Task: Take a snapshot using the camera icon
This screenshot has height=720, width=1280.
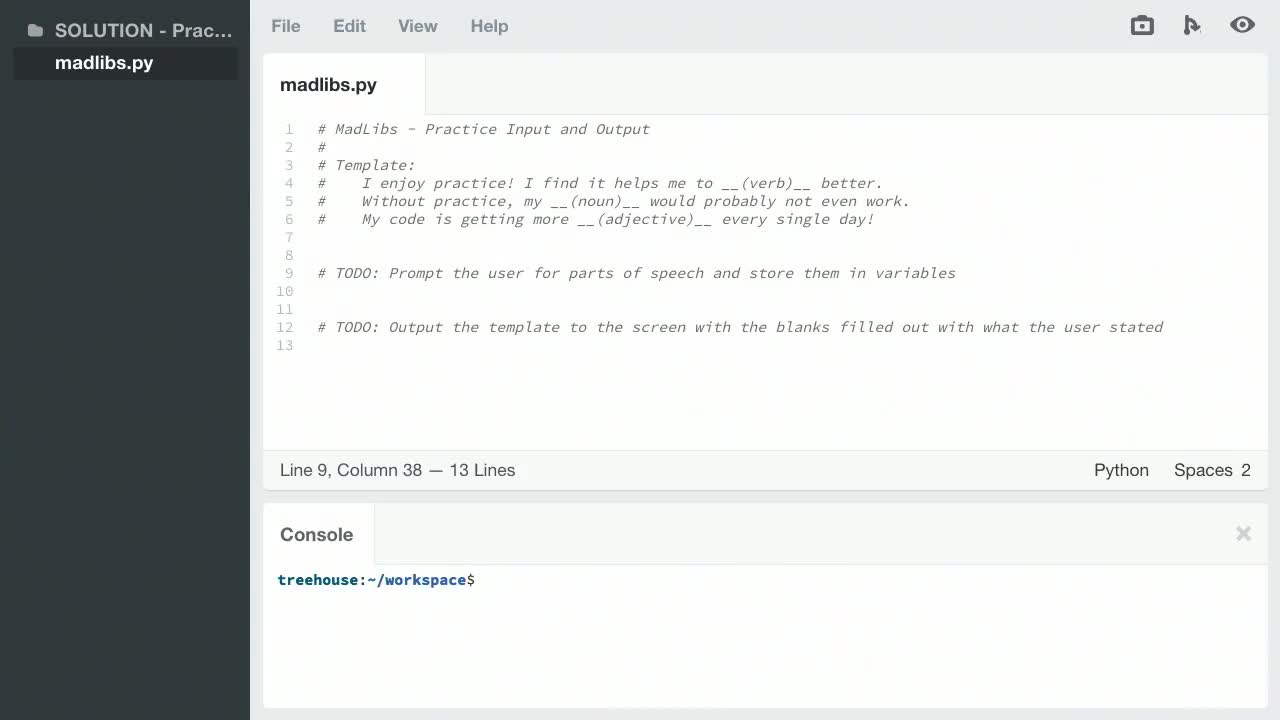Action: coord(1141,25)
